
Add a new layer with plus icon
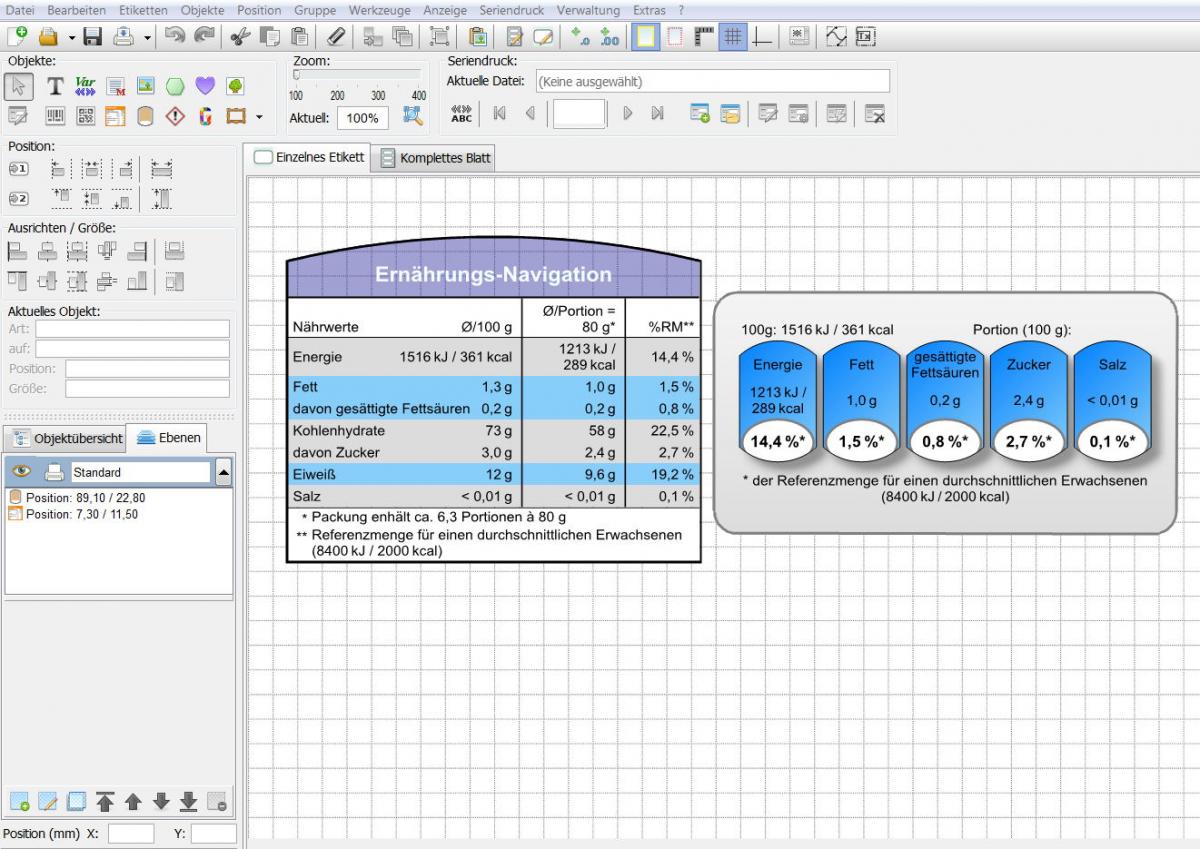pos(19,802)
